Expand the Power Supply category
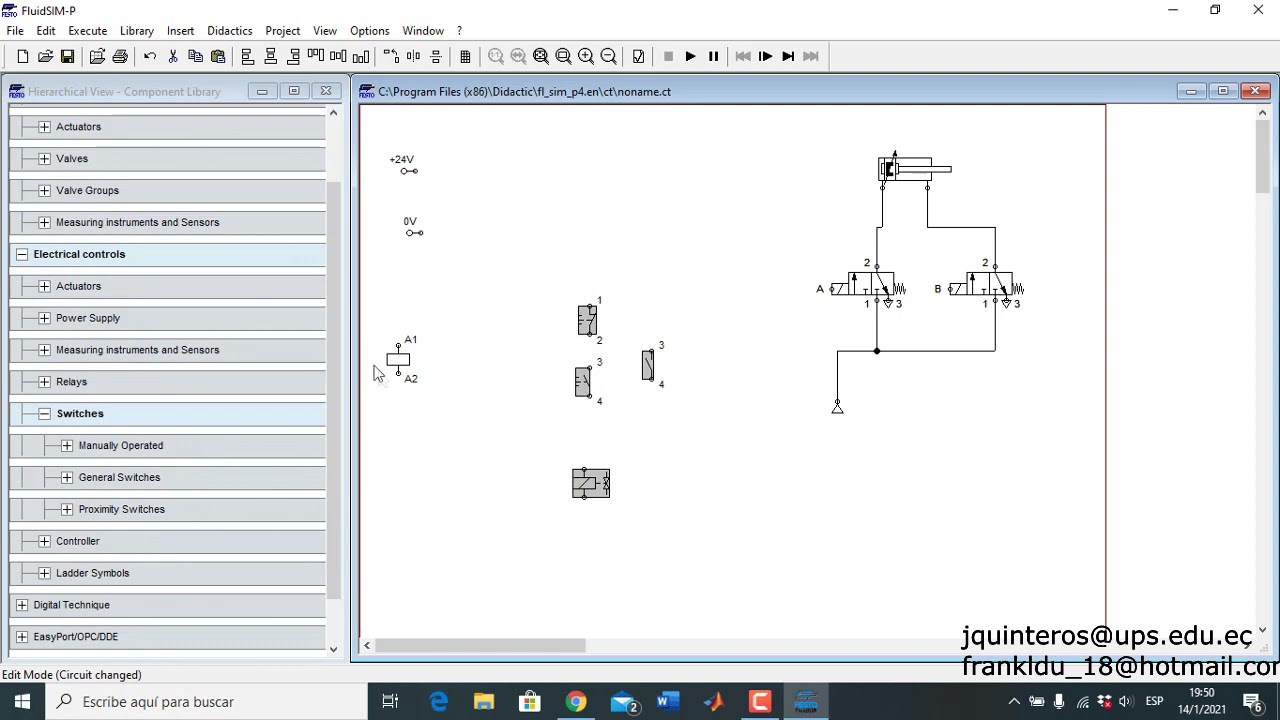1280x720 pixels. pos(44,318)
